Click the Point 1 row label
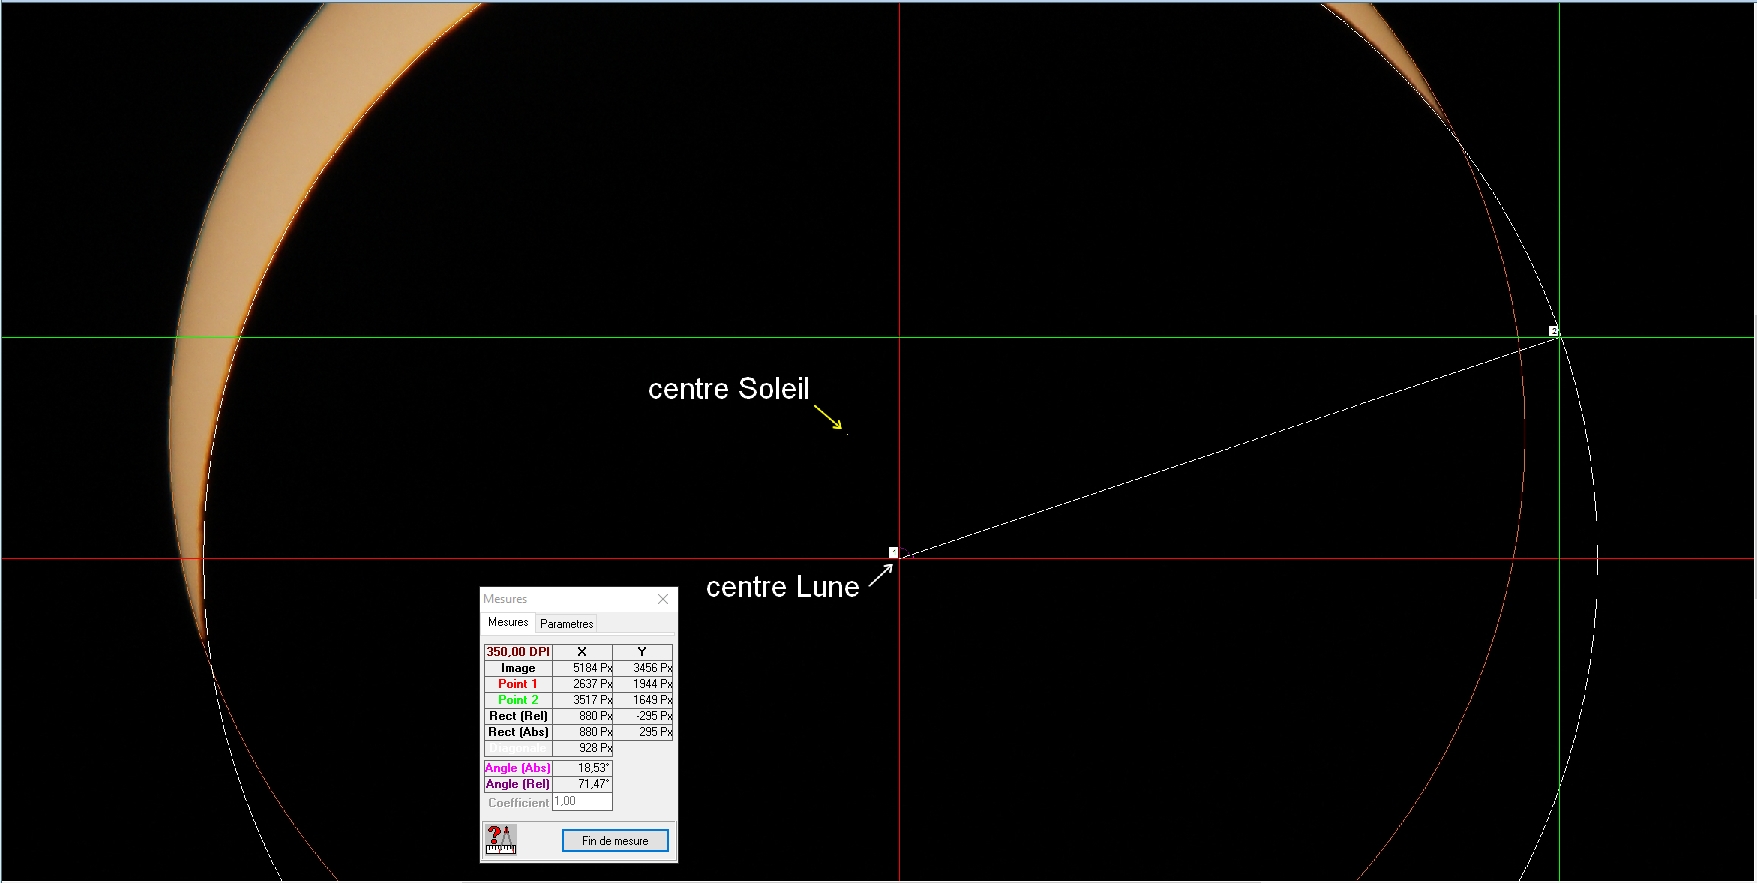The image size is (1757, 883). tap(518, 684)
